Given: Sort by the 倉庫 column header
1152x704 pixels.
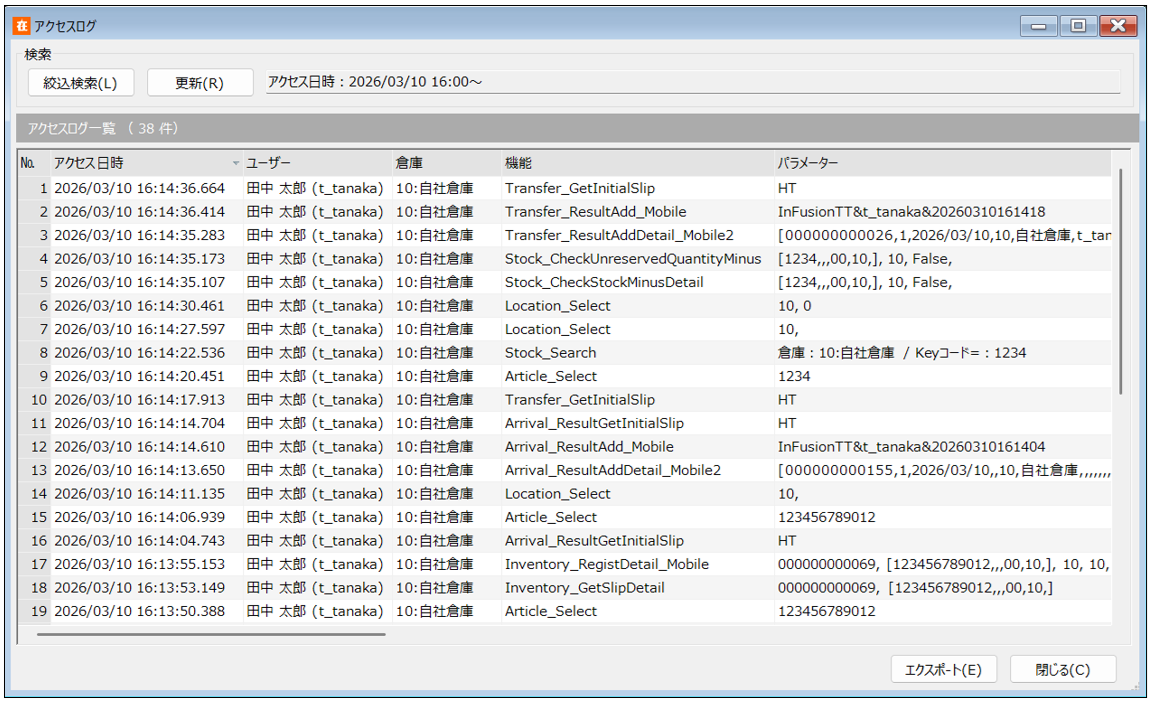Looking at the screenshot, I should click(447, 163).
